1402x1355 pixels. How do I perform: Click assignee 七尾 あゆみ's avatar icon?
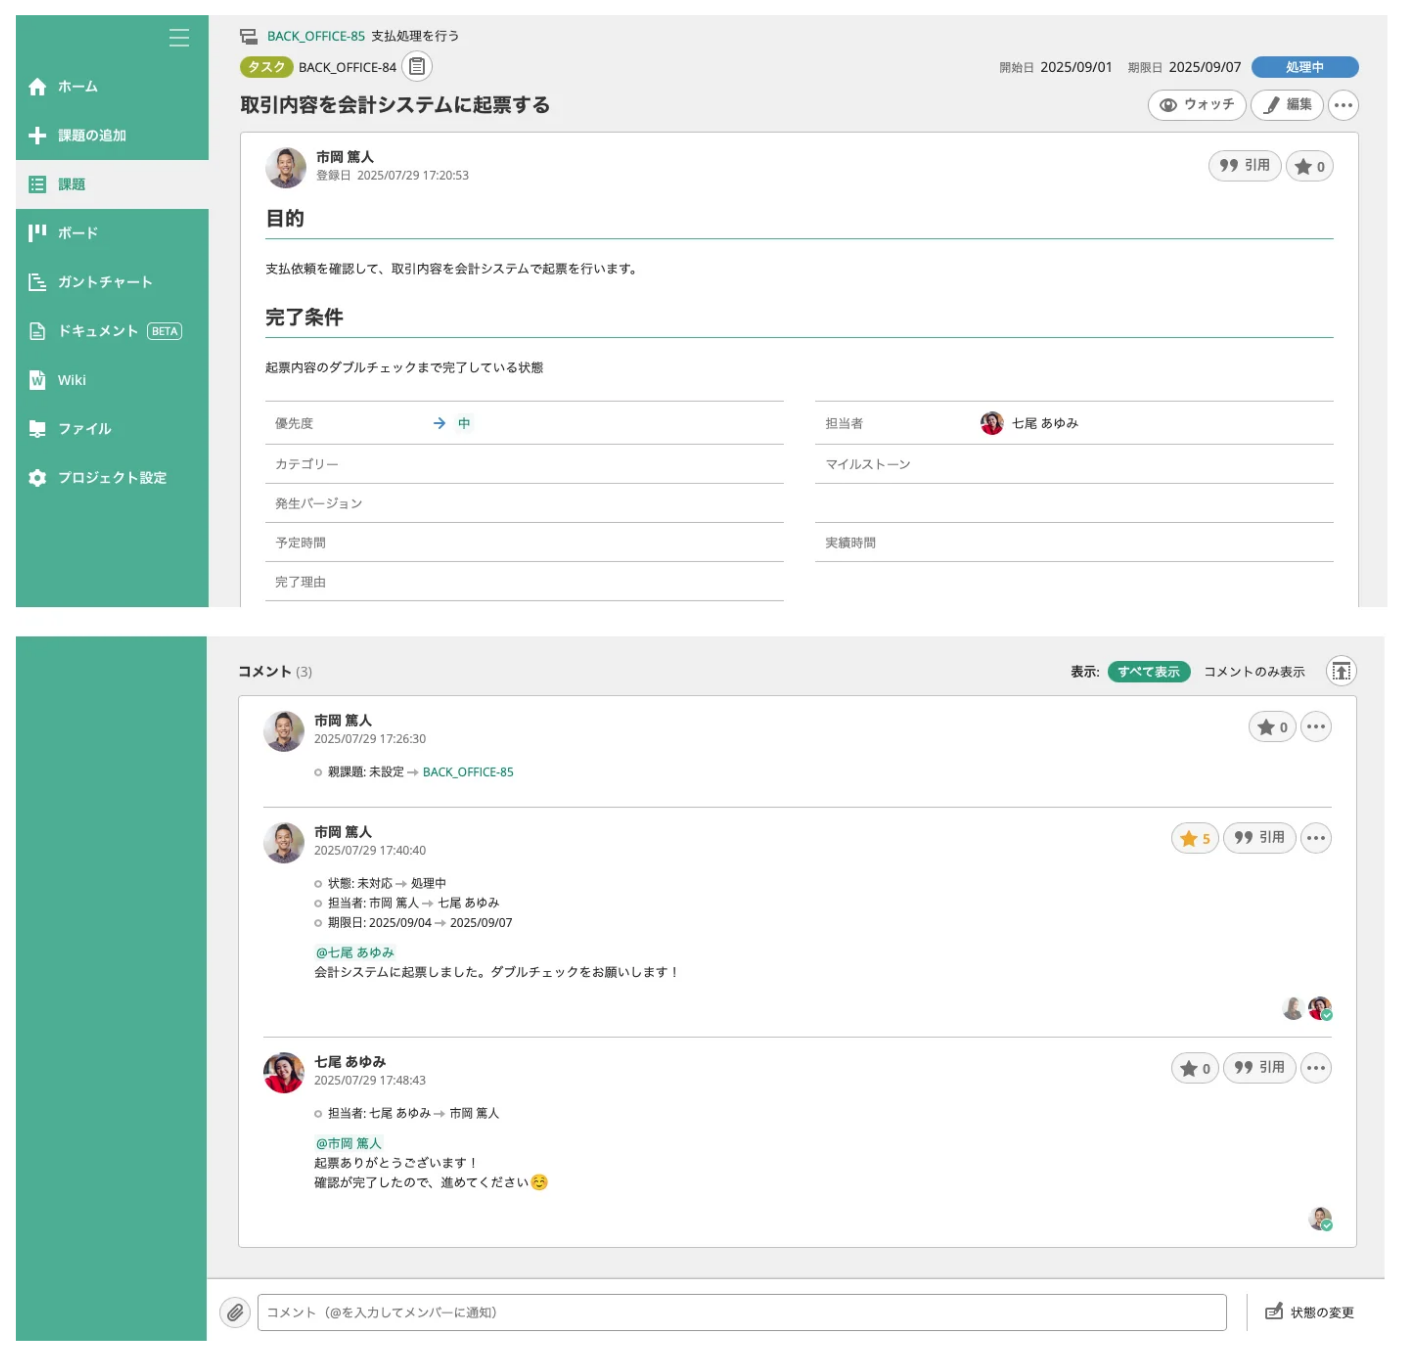(992, 423)
